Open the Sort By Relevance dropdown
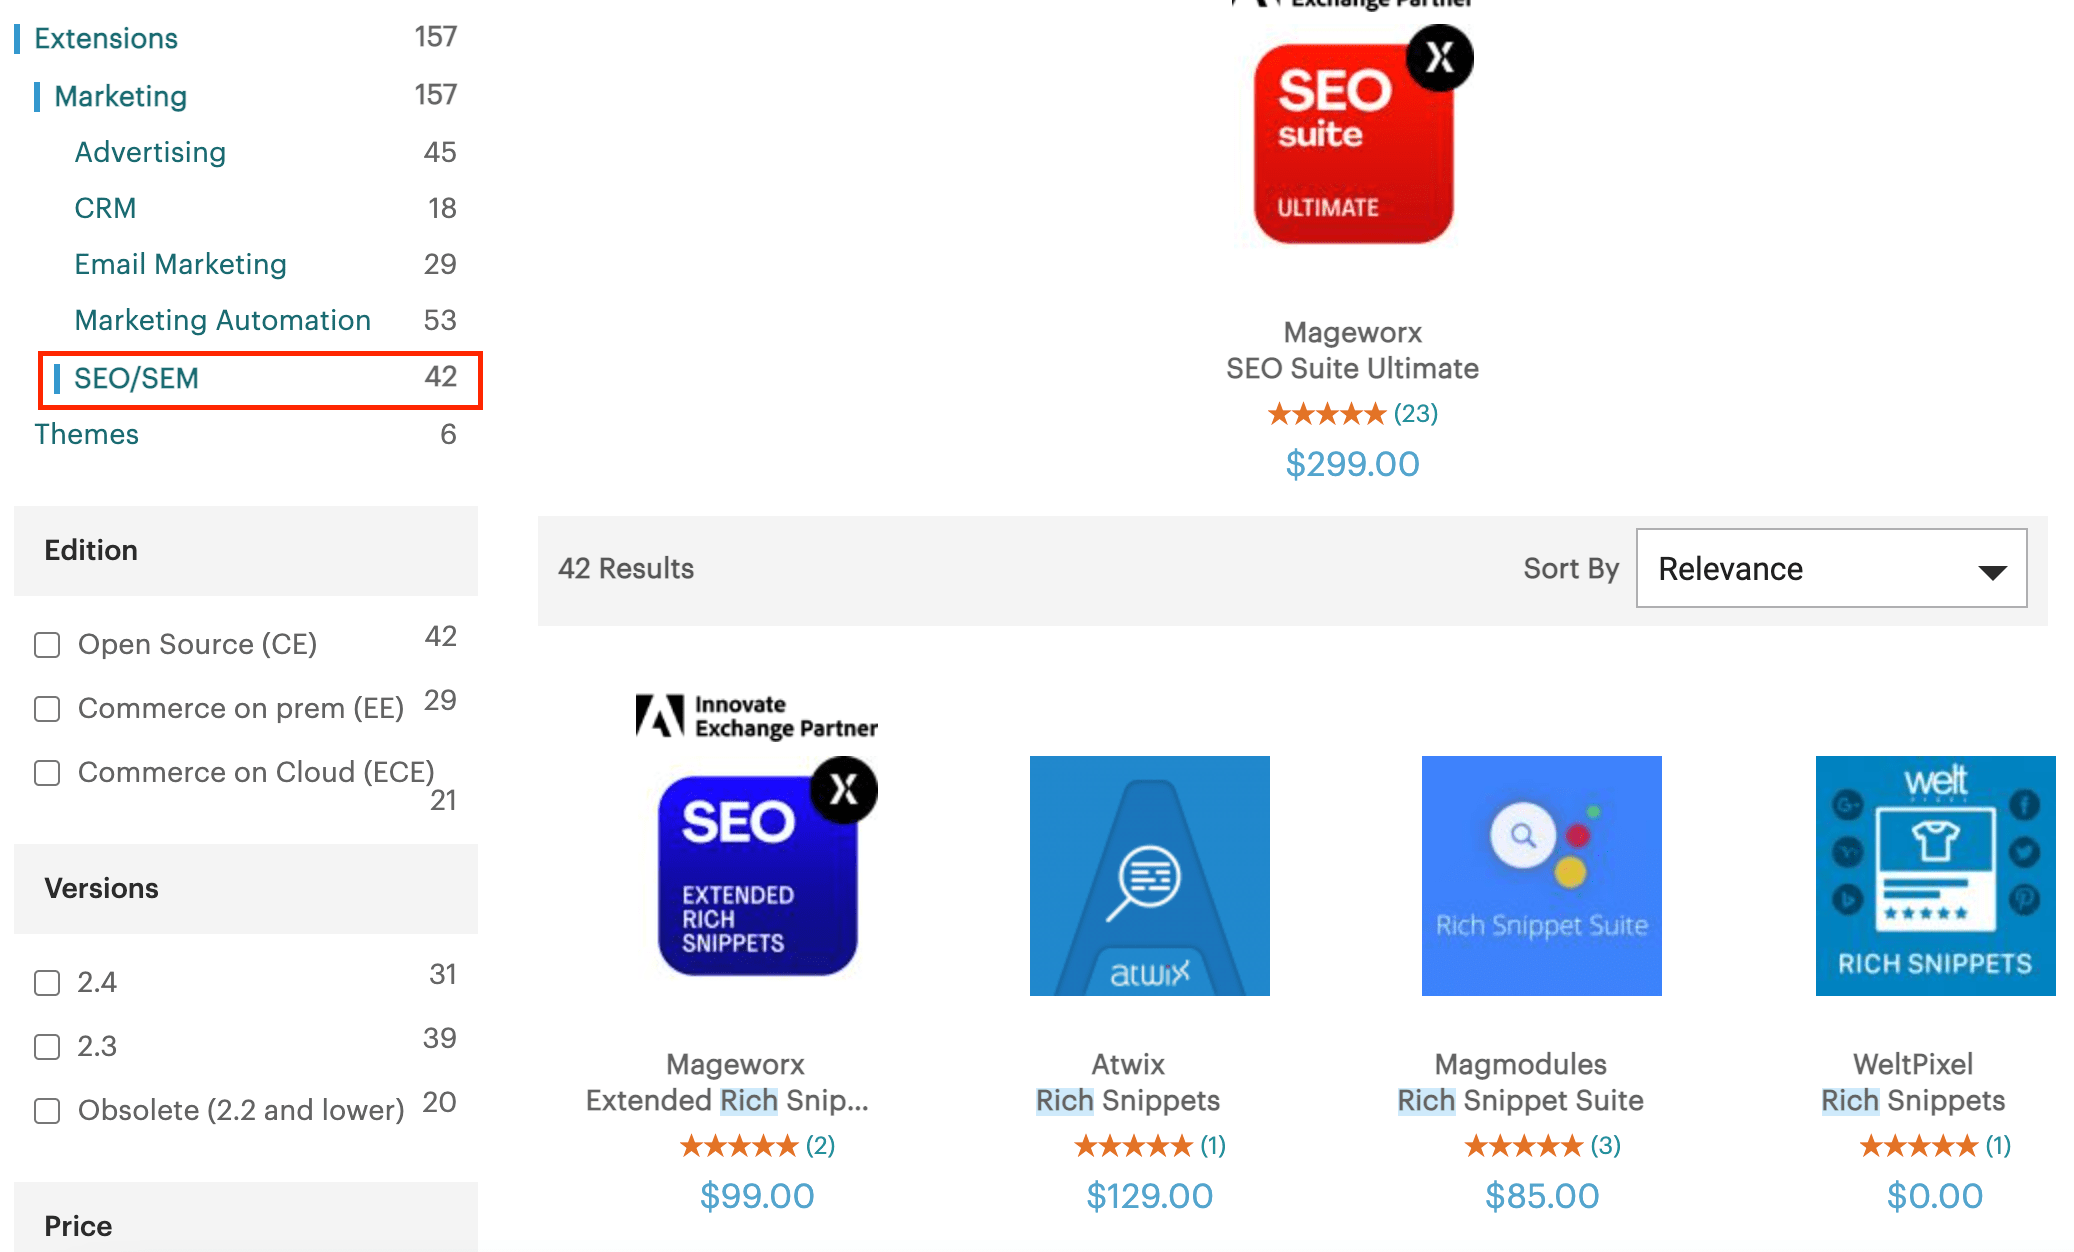2074x1252 pixels. [x=1832, y=568]
